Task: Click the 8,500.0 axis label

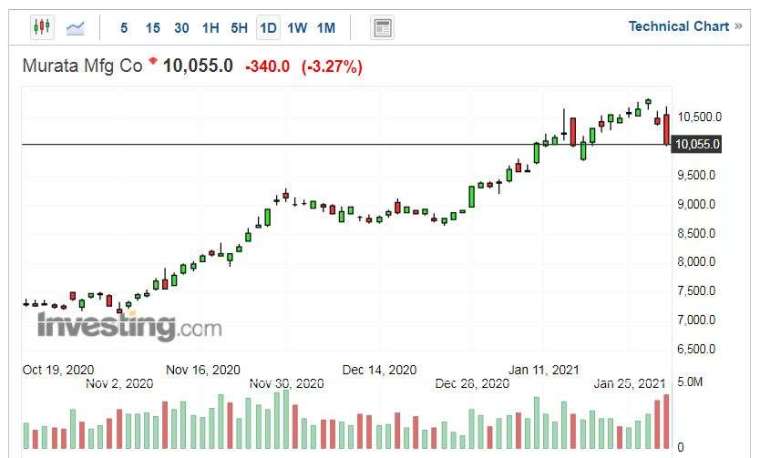Action: point(697,233)
